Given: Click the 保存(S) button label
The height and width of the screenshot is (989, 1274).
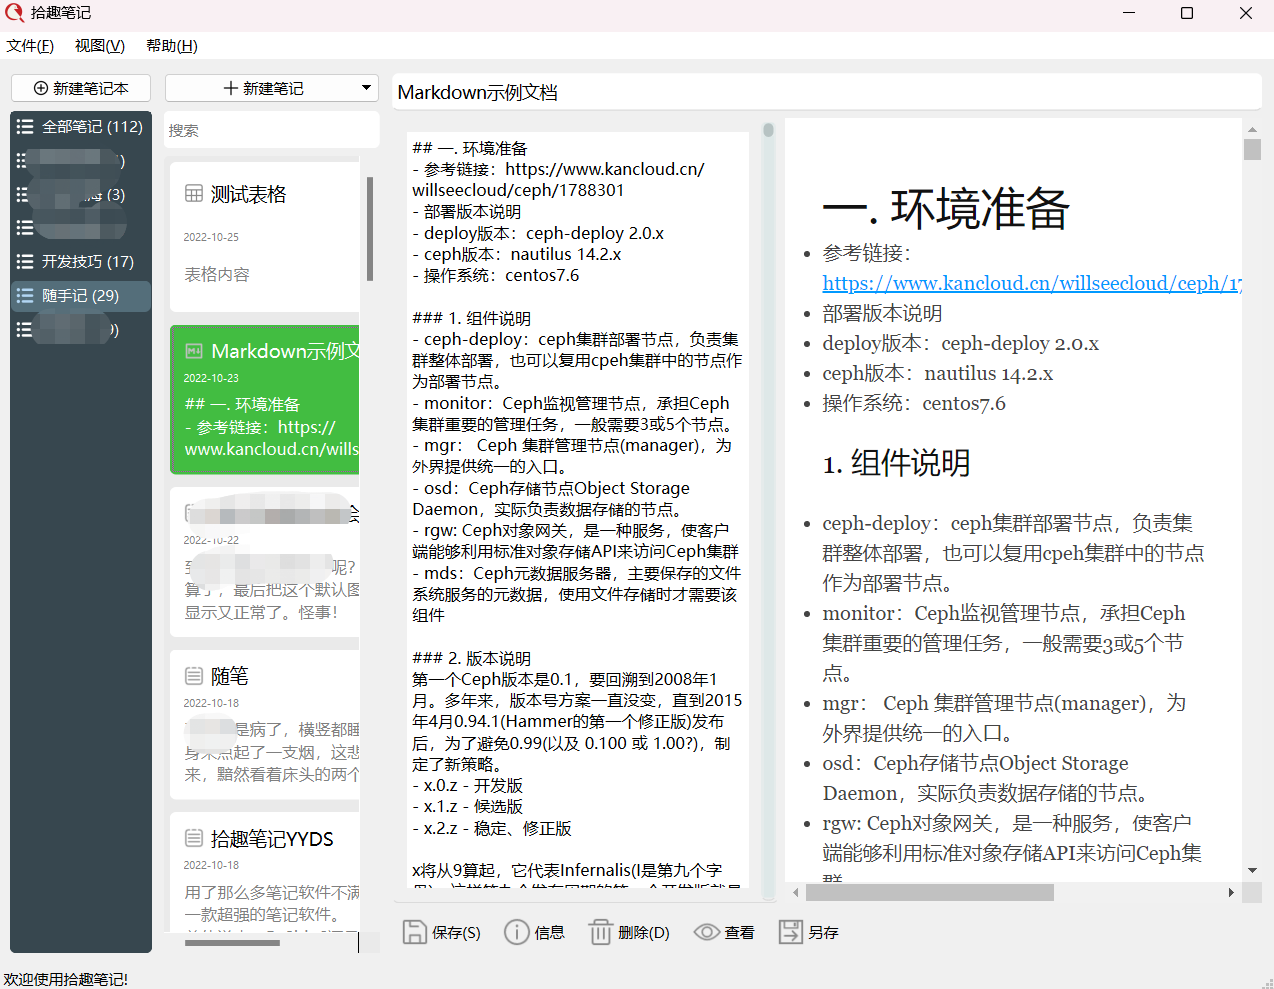Looking at the screenshot, I should point(456,933).
